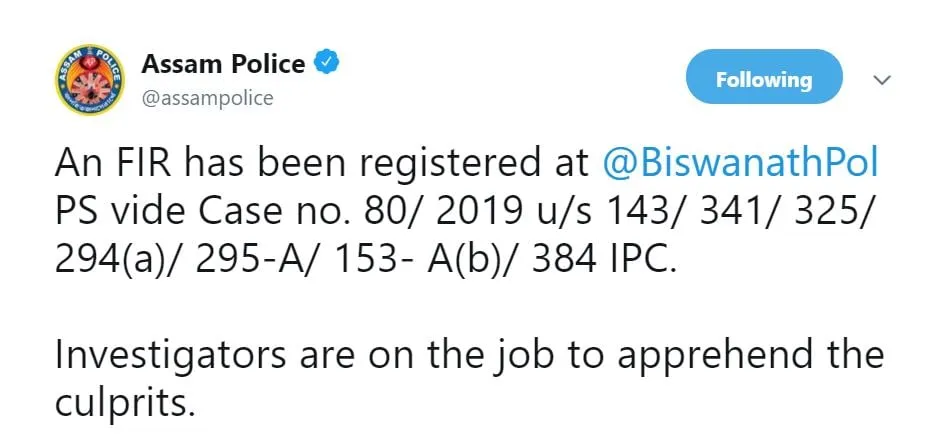
Task: Click the '341/' section number
Action: [739, 214]
